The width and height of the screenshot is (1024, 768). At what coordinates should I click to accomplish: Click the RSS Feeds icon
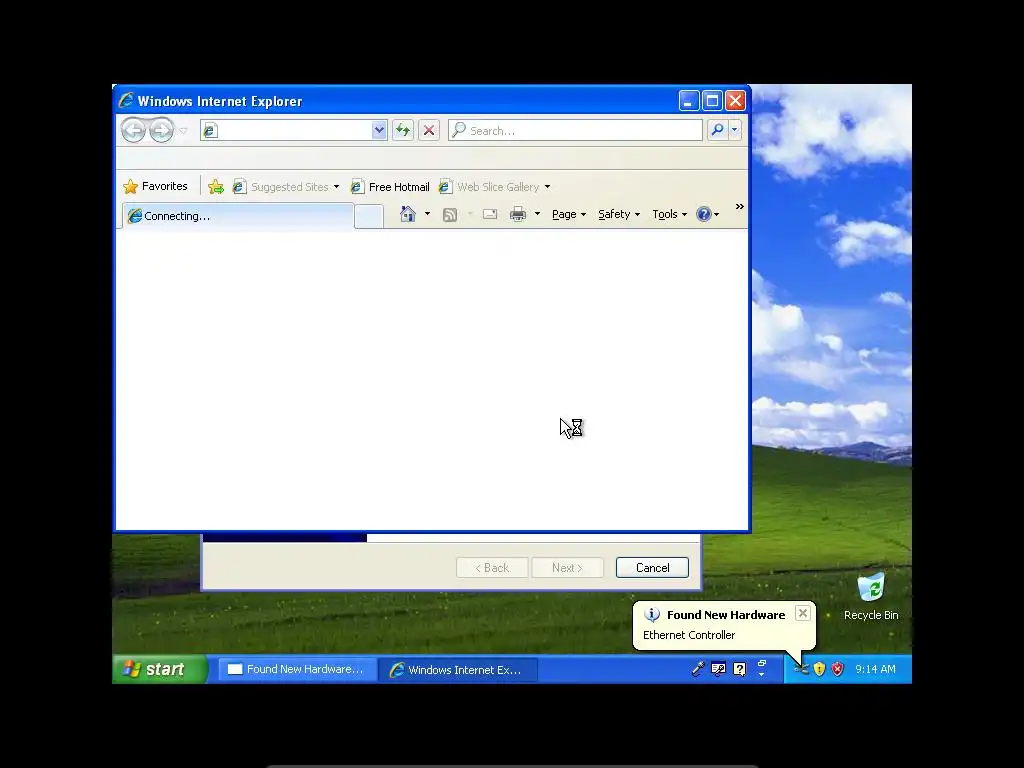(x=450, y=214)
